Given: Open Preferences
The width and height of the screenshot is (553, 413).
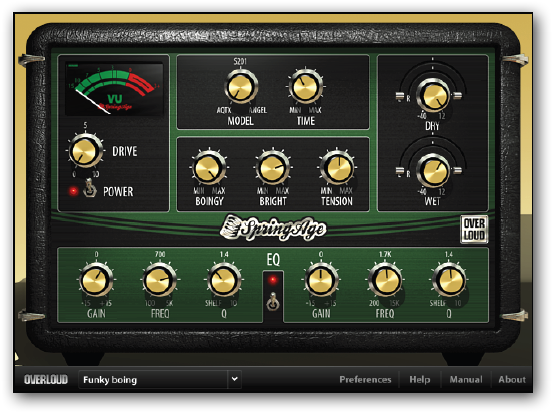Looking at the screenshot, I should 365,379.
